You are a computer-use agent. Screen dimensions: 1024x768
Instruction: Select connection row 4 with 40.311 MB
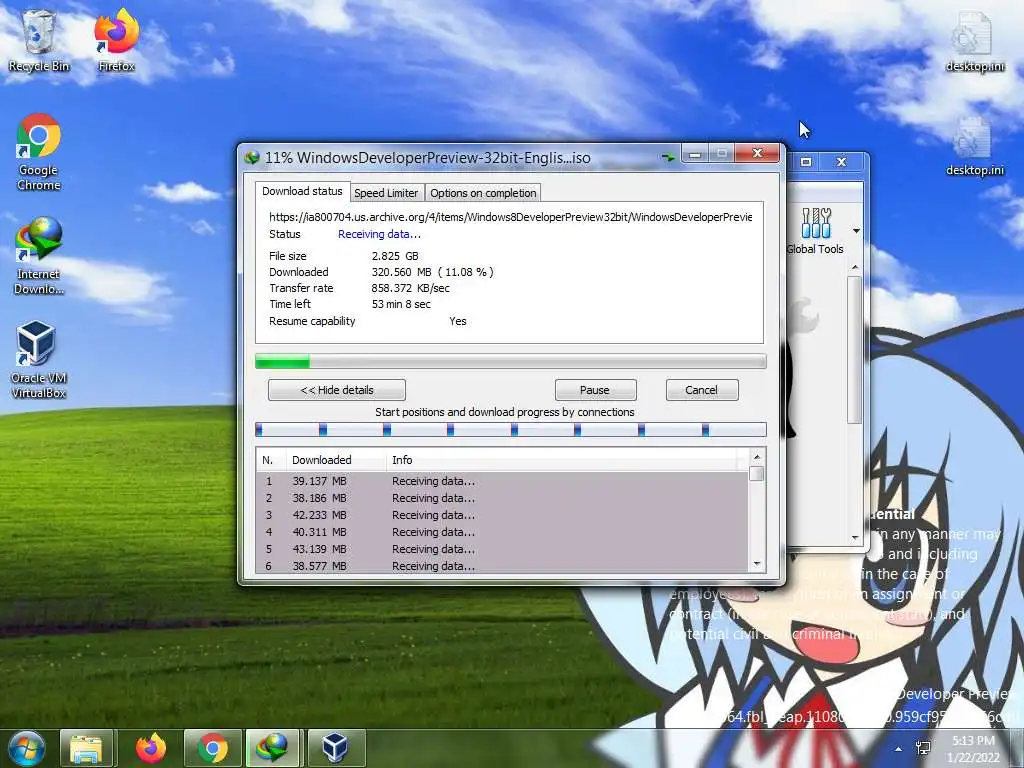[x=502, y=532]
